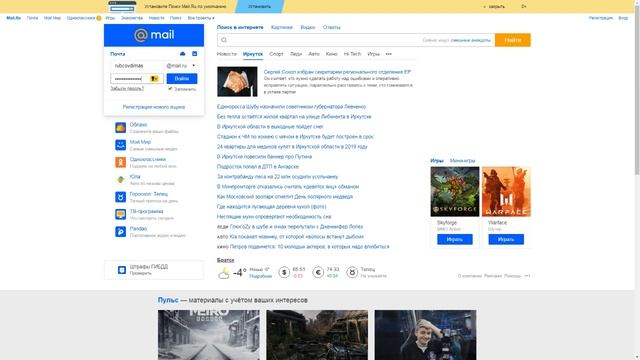Click the Штрафы ГИБДД shield icon
640x360 pixels.
pyautogui.click(x=122, y=270)
